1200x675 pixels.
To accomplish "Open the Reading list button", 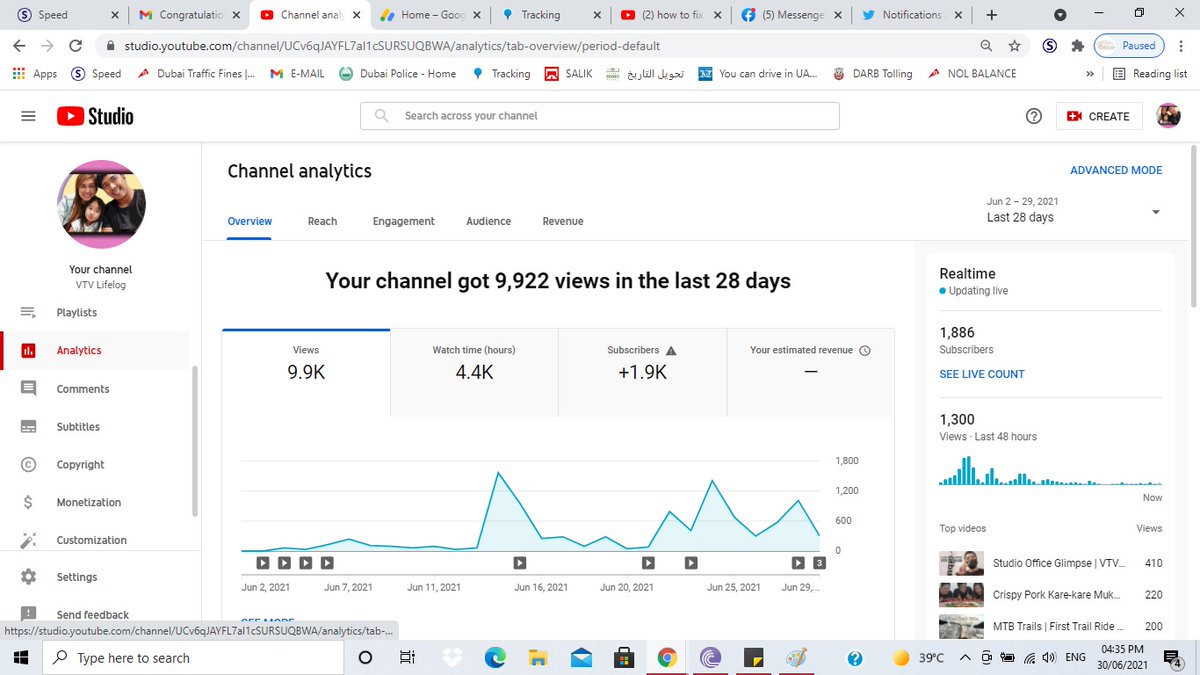I will [x=1150, y=74].
